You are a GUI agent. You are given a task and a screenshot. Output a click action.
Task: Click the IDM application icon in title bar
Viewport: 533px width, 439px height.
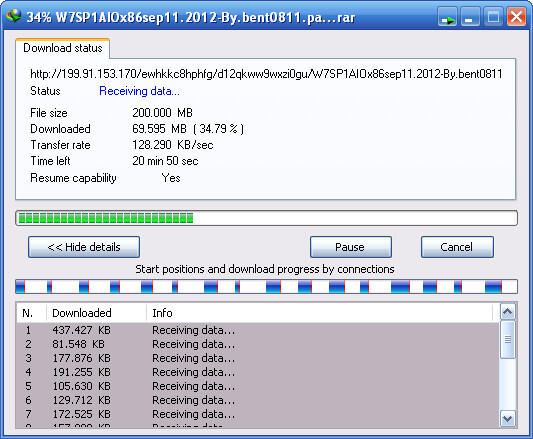pos(14,16)
